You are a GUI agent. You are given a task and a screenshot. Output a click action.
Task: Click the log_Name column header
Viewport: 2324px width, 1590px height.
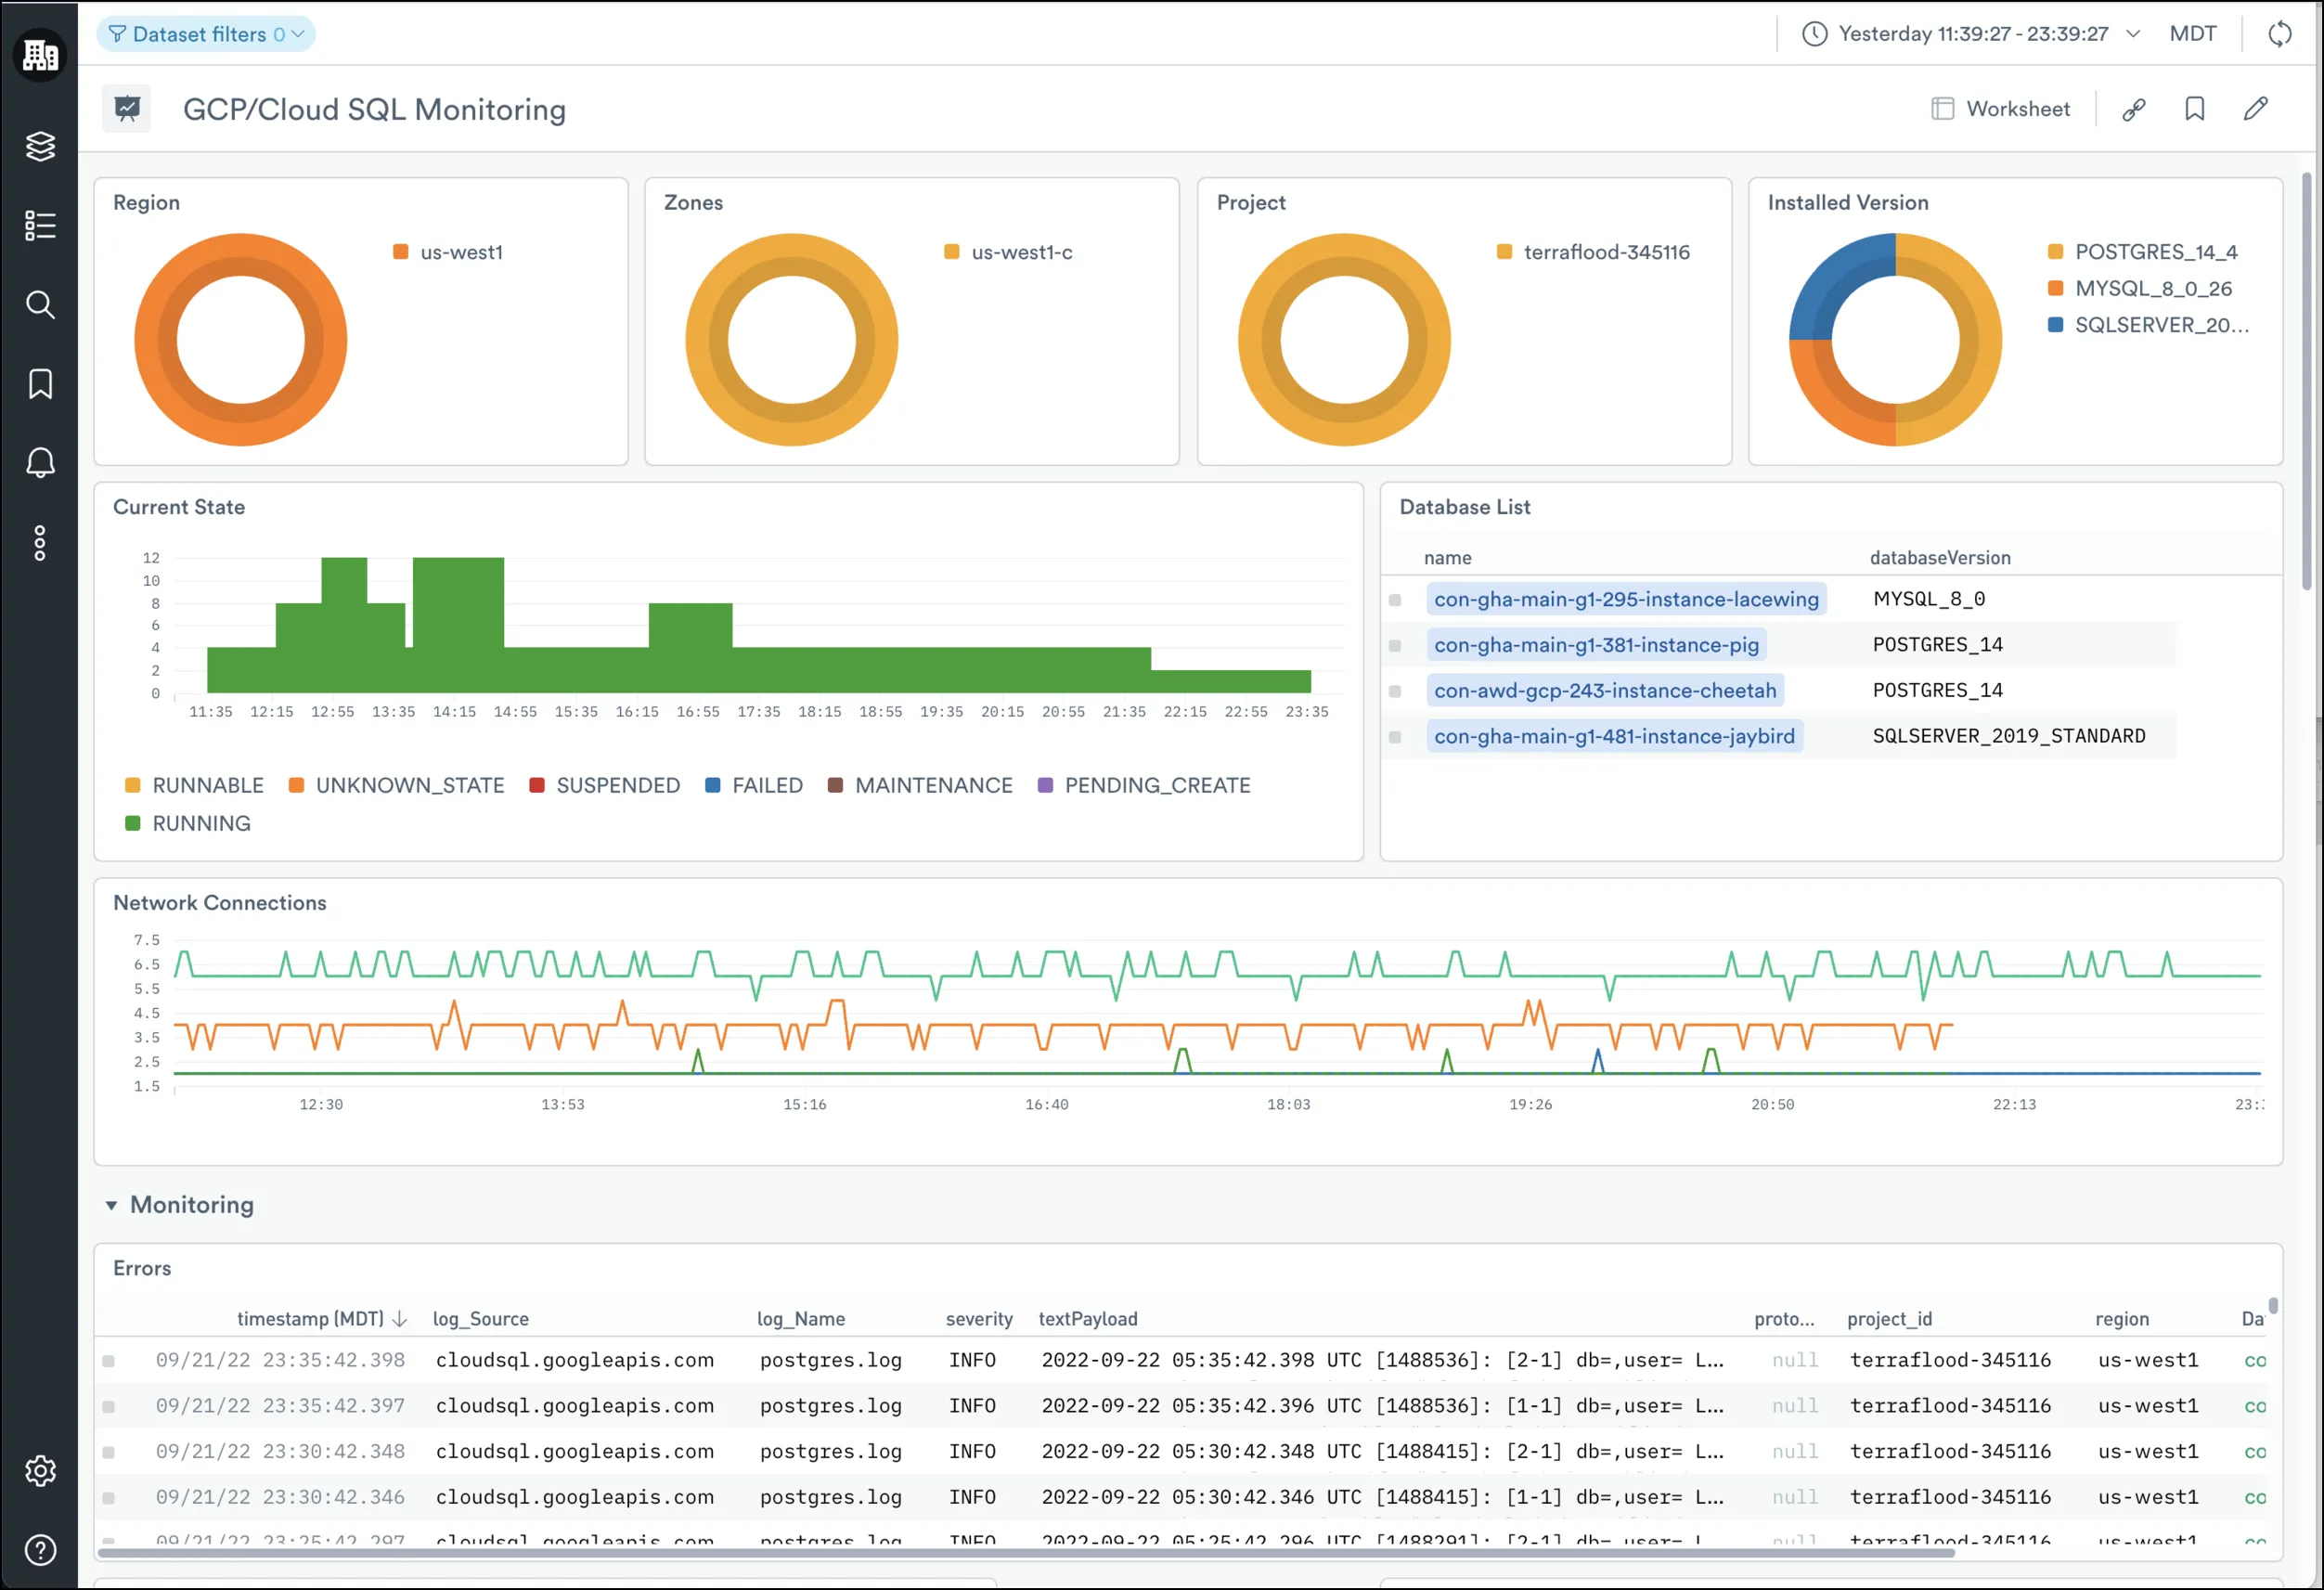coord(801,1319)
